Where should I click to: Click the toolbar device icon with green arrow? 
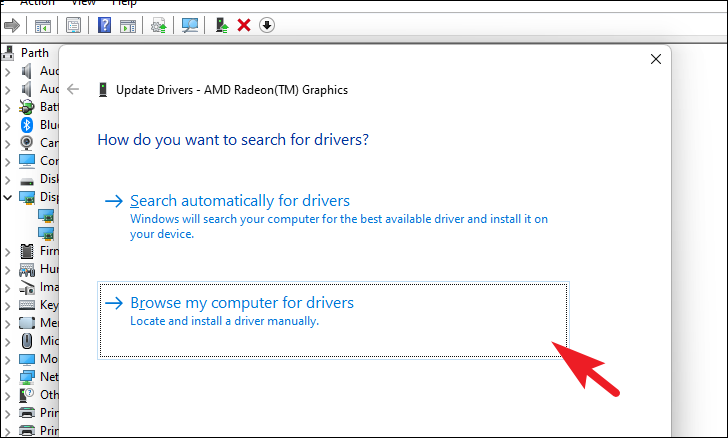[x=222, y=25]
